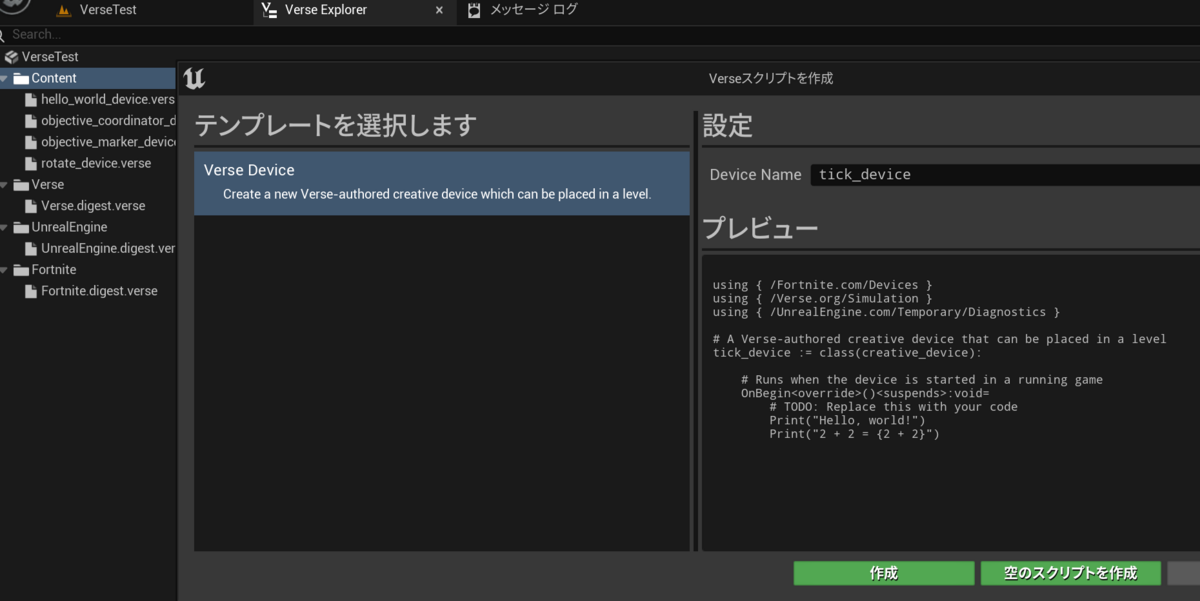Click preview line 'OnBegin<override>()<suspends>:void='
Viewport: 1200px width, 601px height.
865,394
